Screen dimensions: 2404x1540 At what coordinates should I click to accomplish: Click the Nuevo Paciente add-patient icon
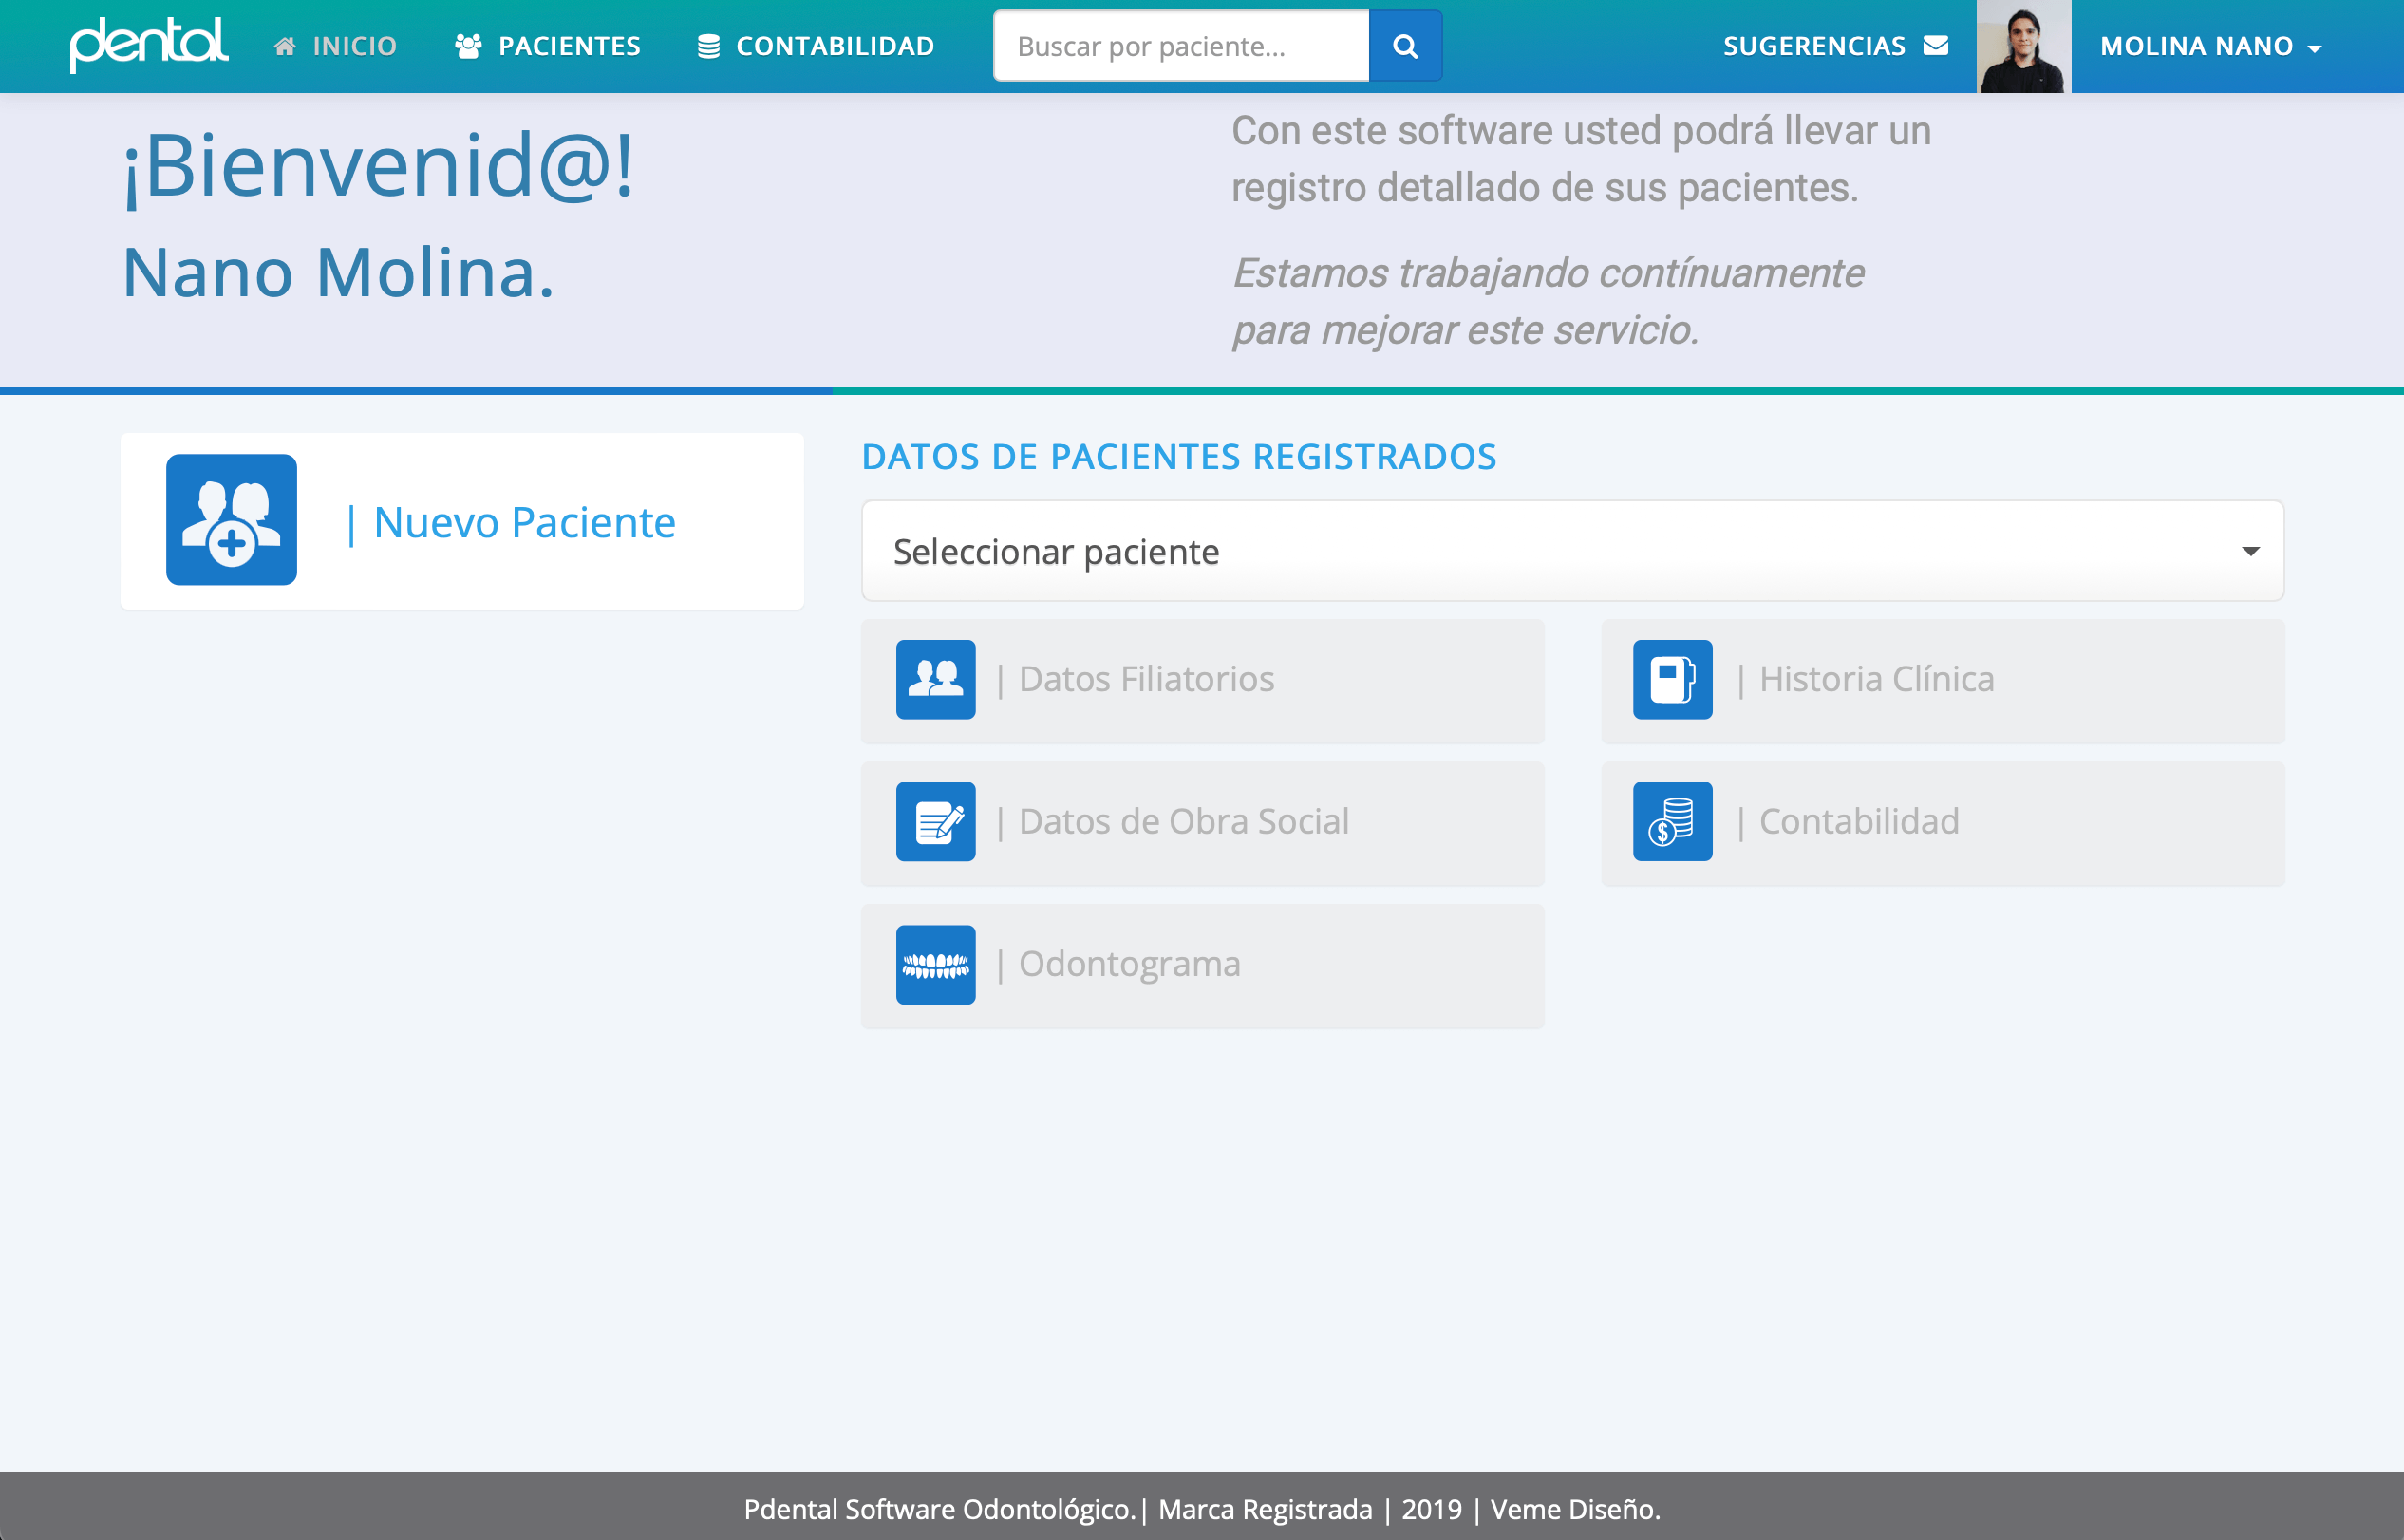click(231, 520)
